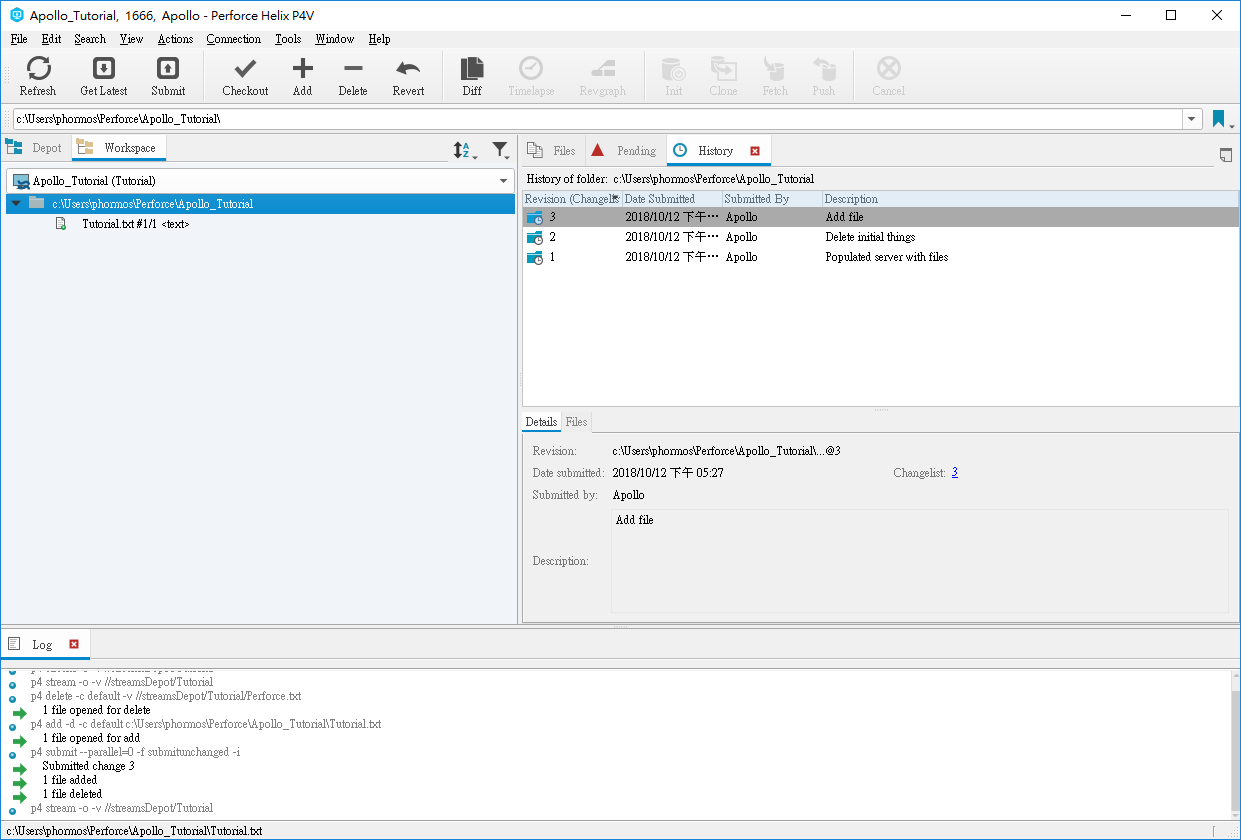Click the Changelist 3 link in Details
Screen dimensions: 1241x840
click(954, 472)
